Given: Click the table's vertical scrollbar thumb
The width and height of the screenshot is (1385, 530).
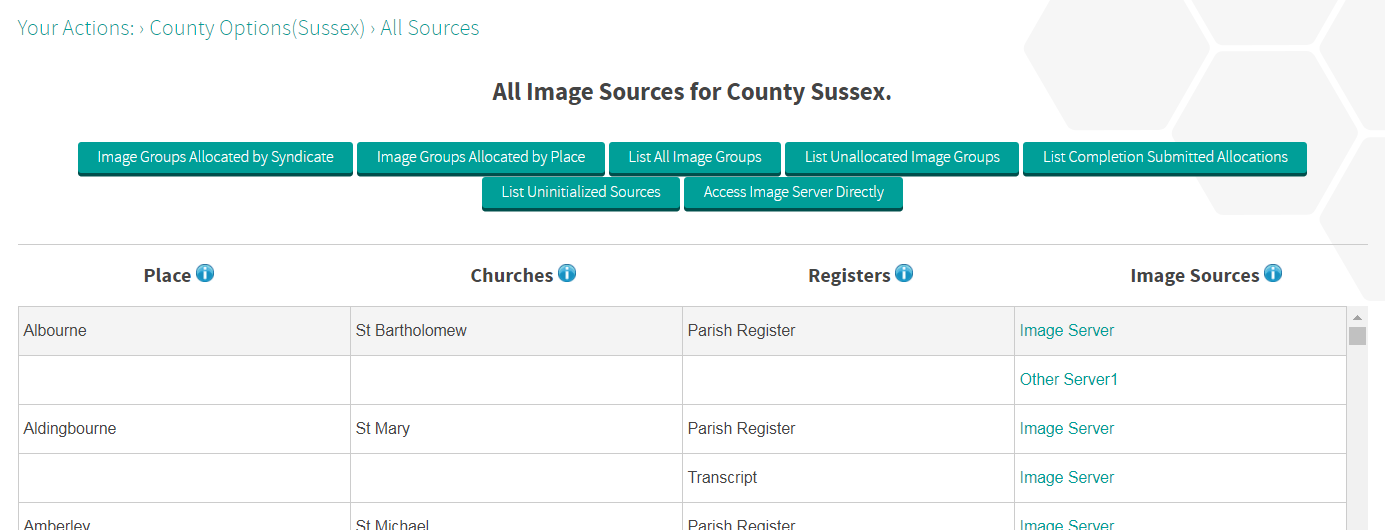Looking at the screenshot, I should pos(1357,336).
